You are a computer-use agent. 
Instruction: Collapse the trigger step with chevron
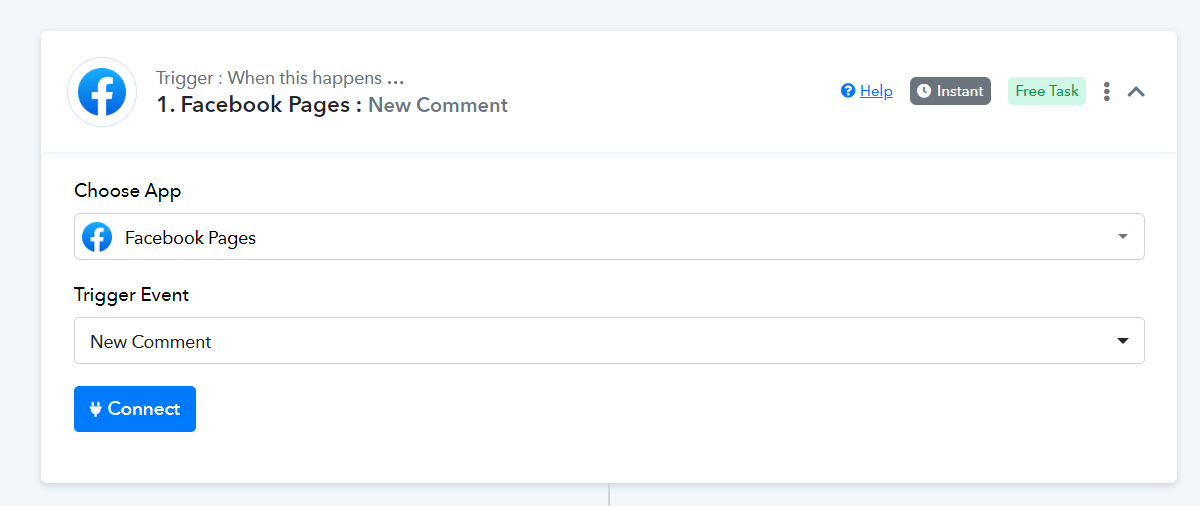point(1136,91)
